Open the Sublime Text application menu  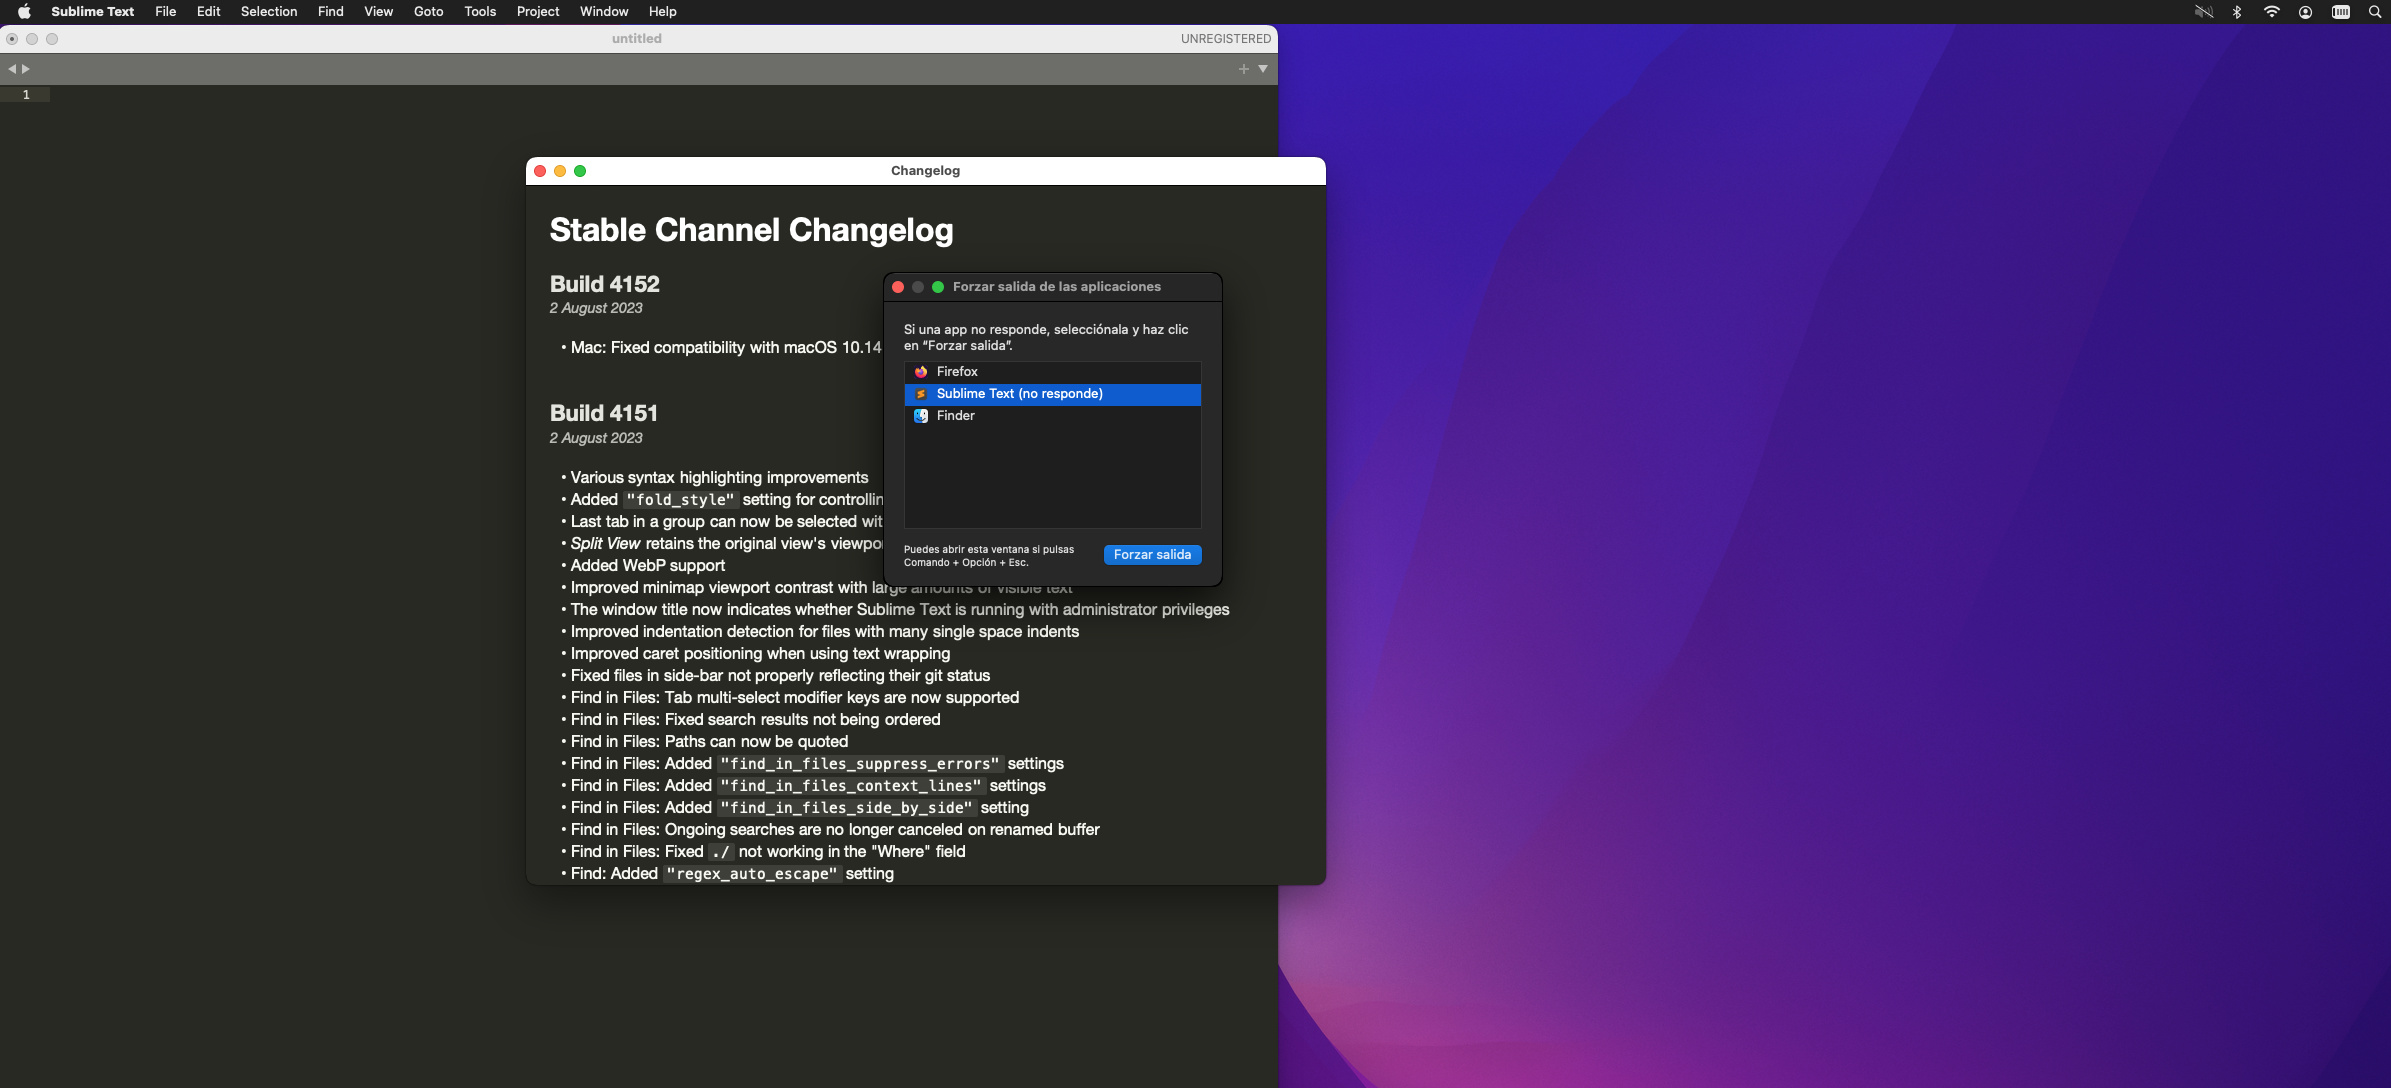click(92, 12)
